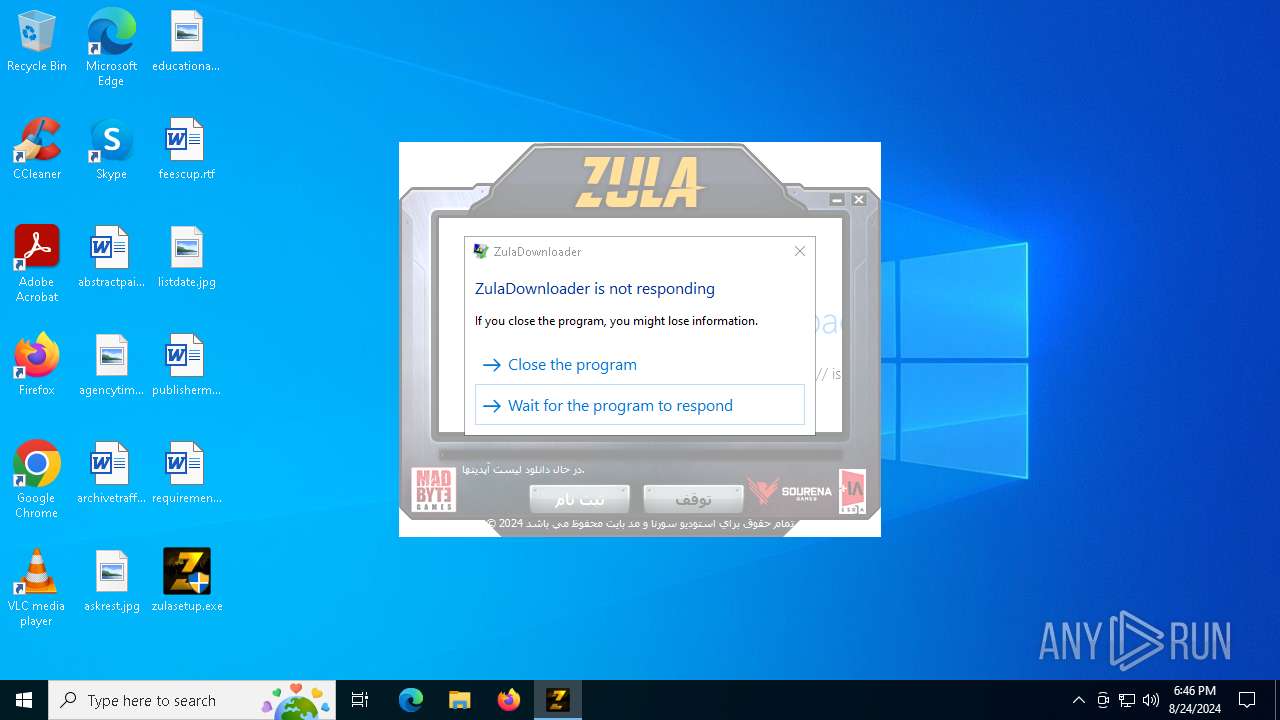
Task: Open Task View from the taskbar
Action: (360, 700)
